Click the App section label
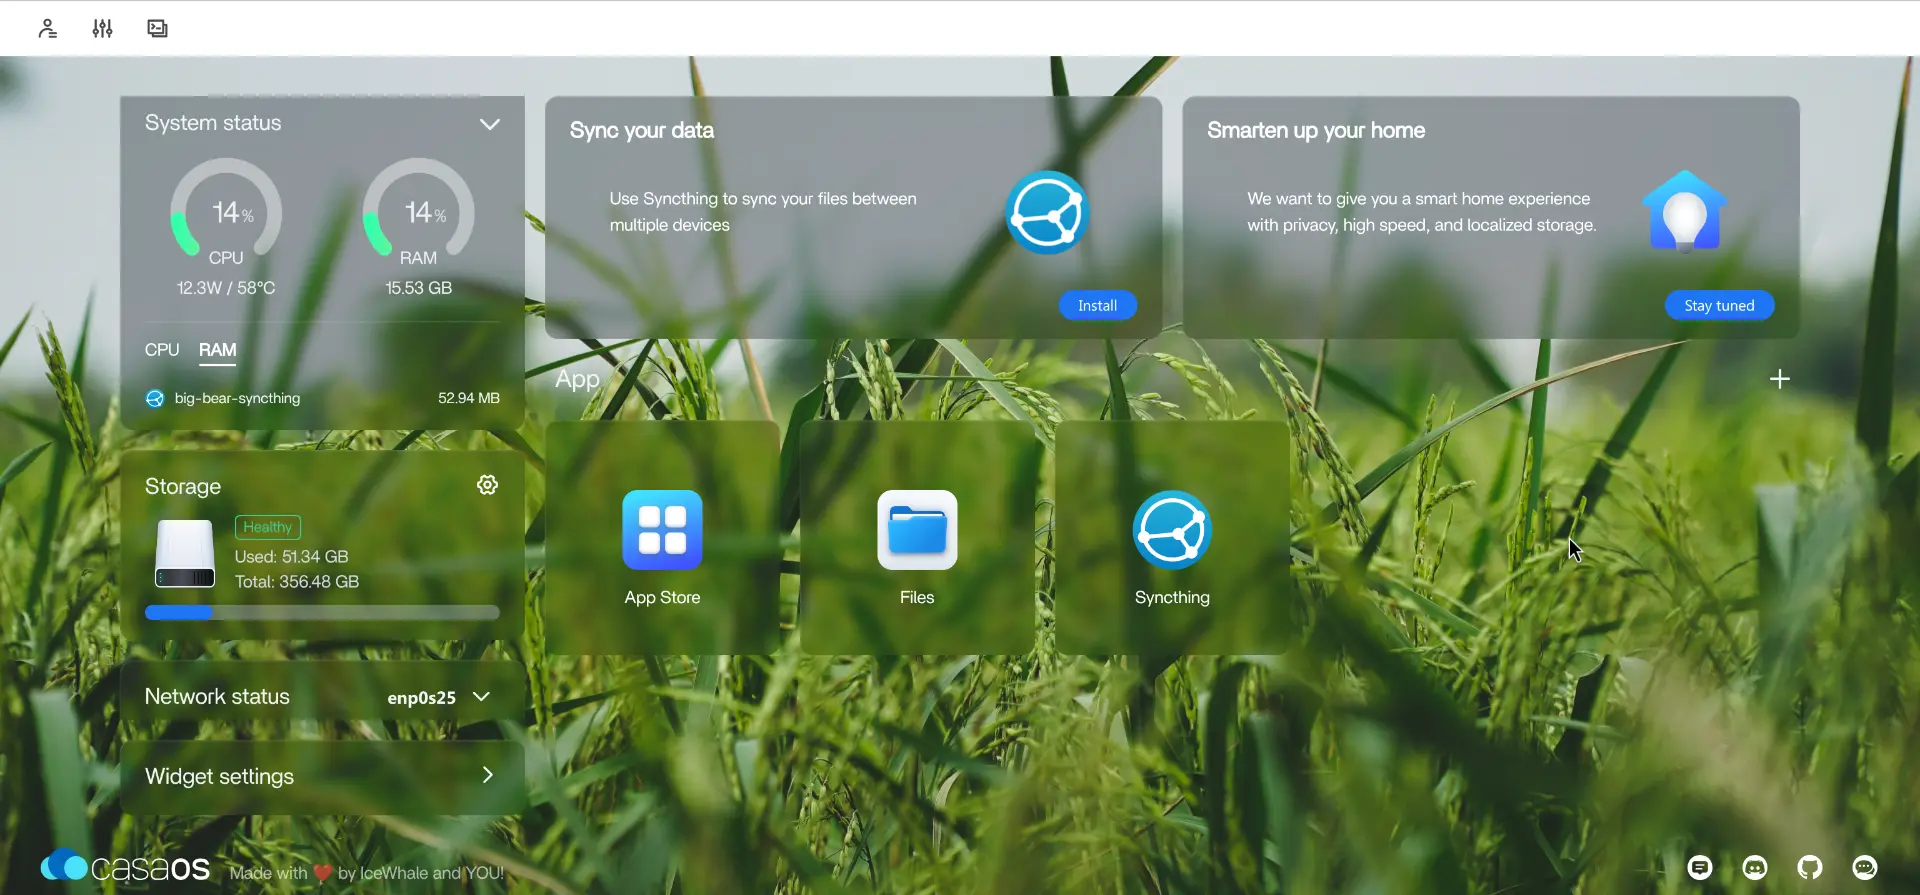Screen dimensions: 1920x895 [577, 380]
